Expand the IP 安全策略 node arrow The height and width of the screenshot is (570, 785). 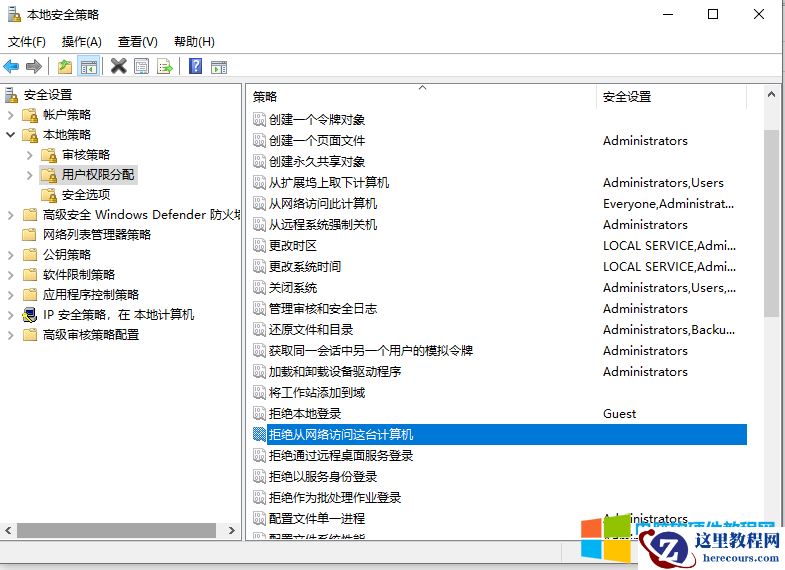[11, 315]
